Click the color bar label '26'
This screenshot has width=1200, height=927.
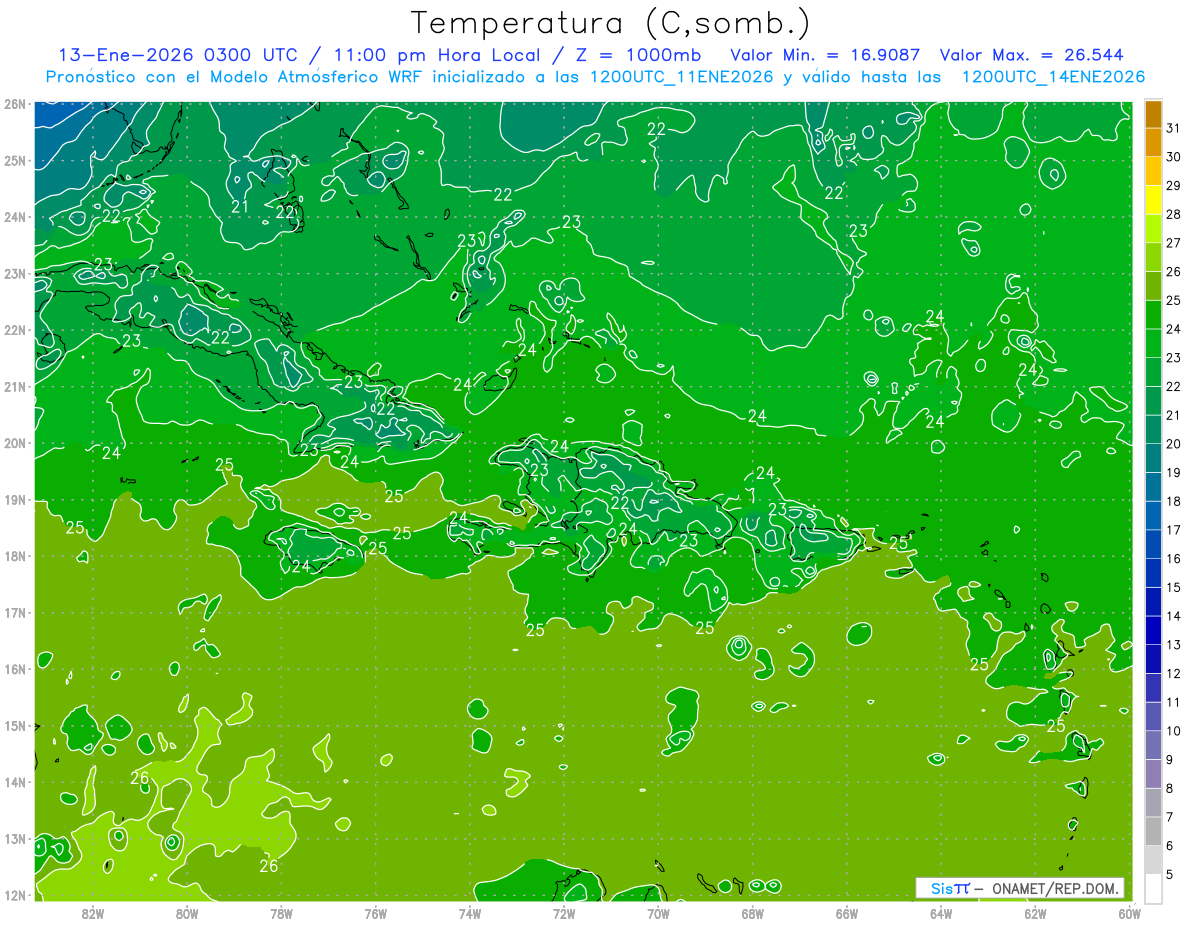[x=1173, y=272]
